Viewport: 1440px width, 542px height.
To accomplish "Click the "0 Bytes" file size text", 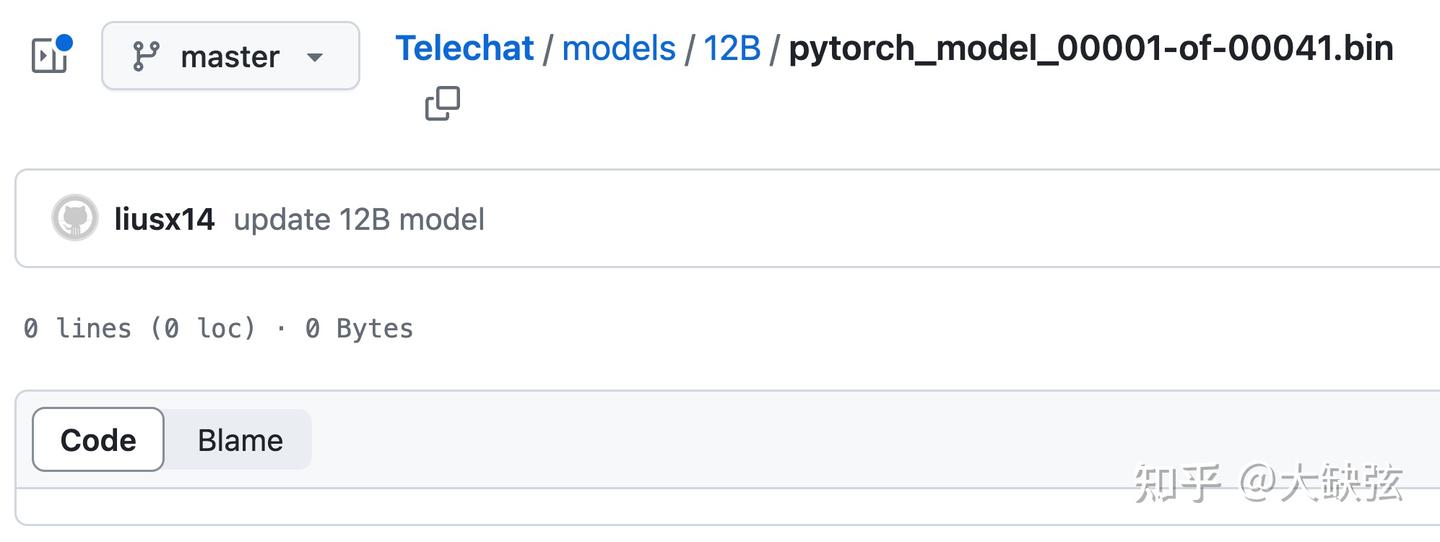I will click(x=359, y=328).
